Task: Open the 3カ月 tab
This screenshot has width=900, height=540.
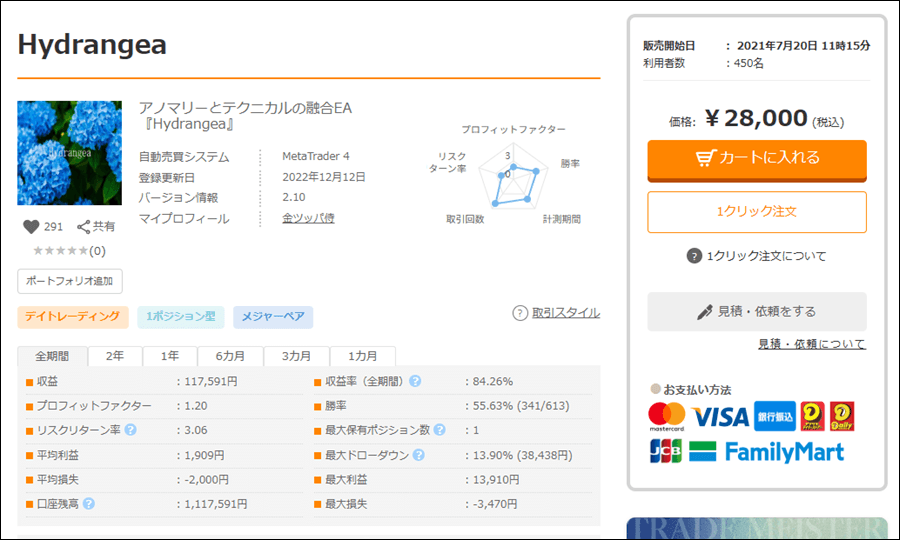Action: [296, 356]
